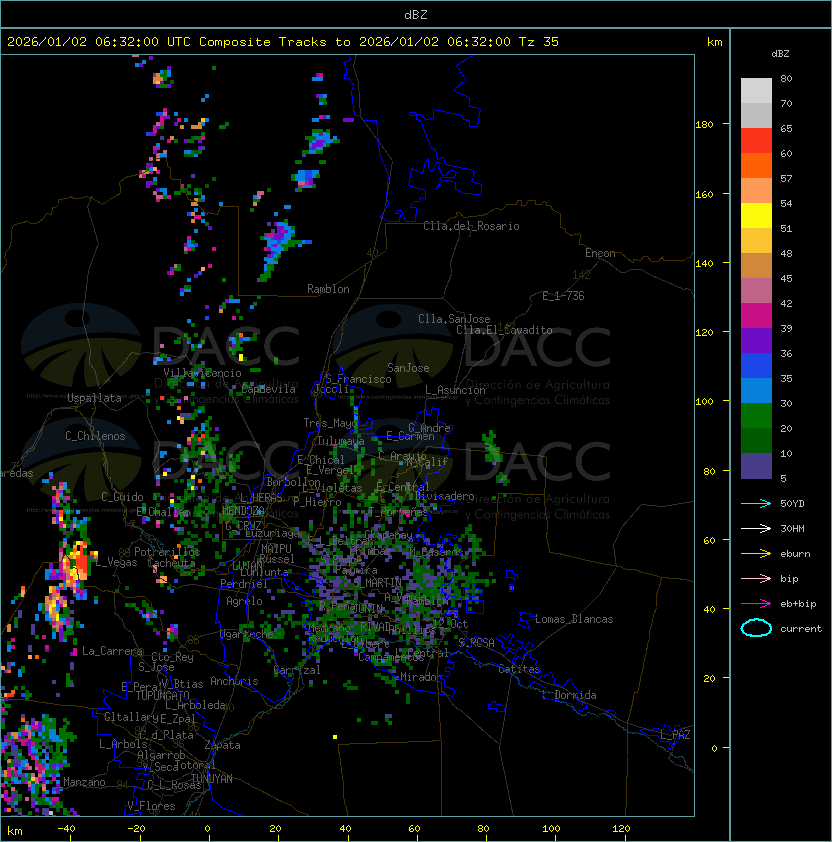The height and width of the screenshot is (842, 832).
Task: Click the light blue 30-35 dBZ swatch
Action: [756, 390]
